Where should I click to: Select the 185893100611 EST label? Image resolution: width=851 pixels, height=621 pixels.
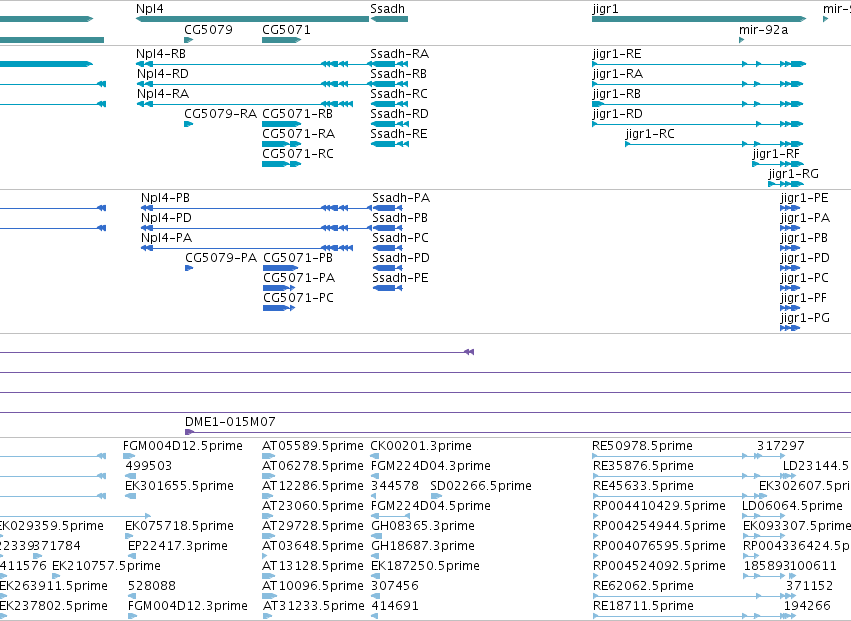[790, 566]
